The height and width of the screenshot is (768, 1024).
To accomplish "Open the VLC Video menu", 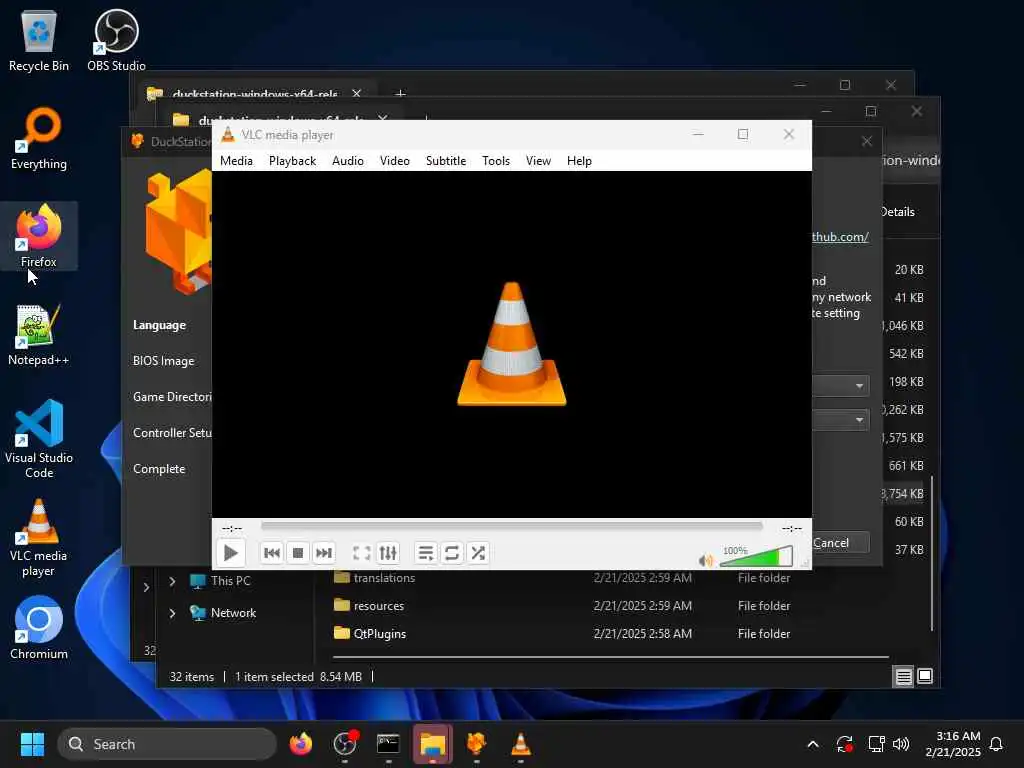I will [x=394, y=161].
